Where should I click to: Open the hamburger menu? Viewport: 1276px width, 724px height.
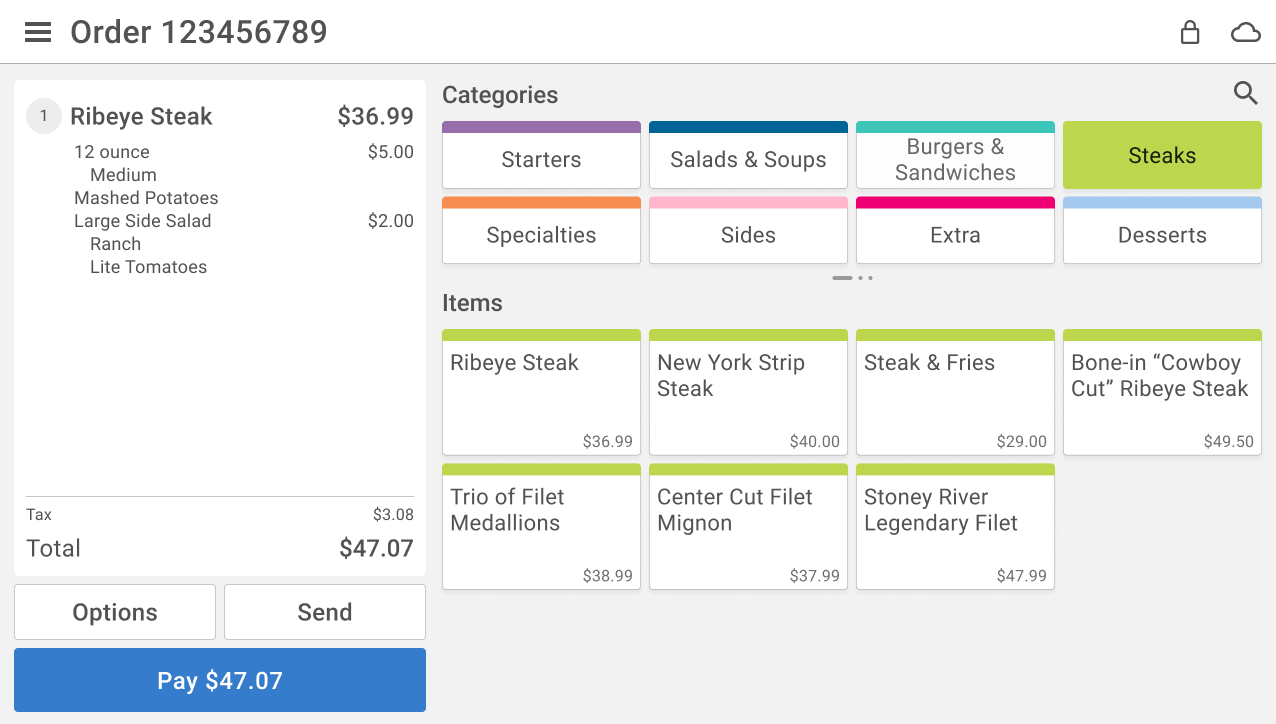coord(38,33)
